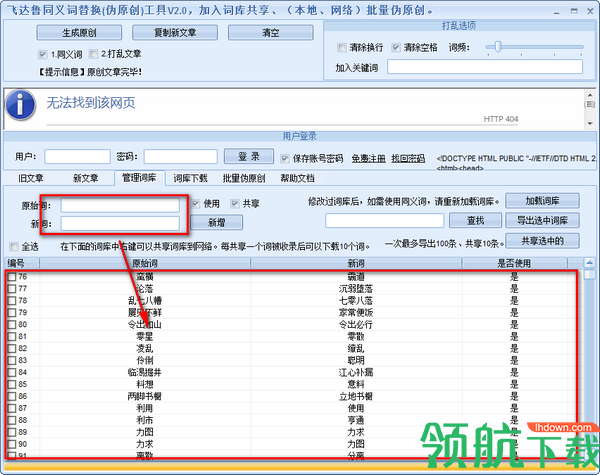The width and height of the screenshot is (600, 475).
Task: Toggle the 清除换行 checkbox
Action: point(341,47)
